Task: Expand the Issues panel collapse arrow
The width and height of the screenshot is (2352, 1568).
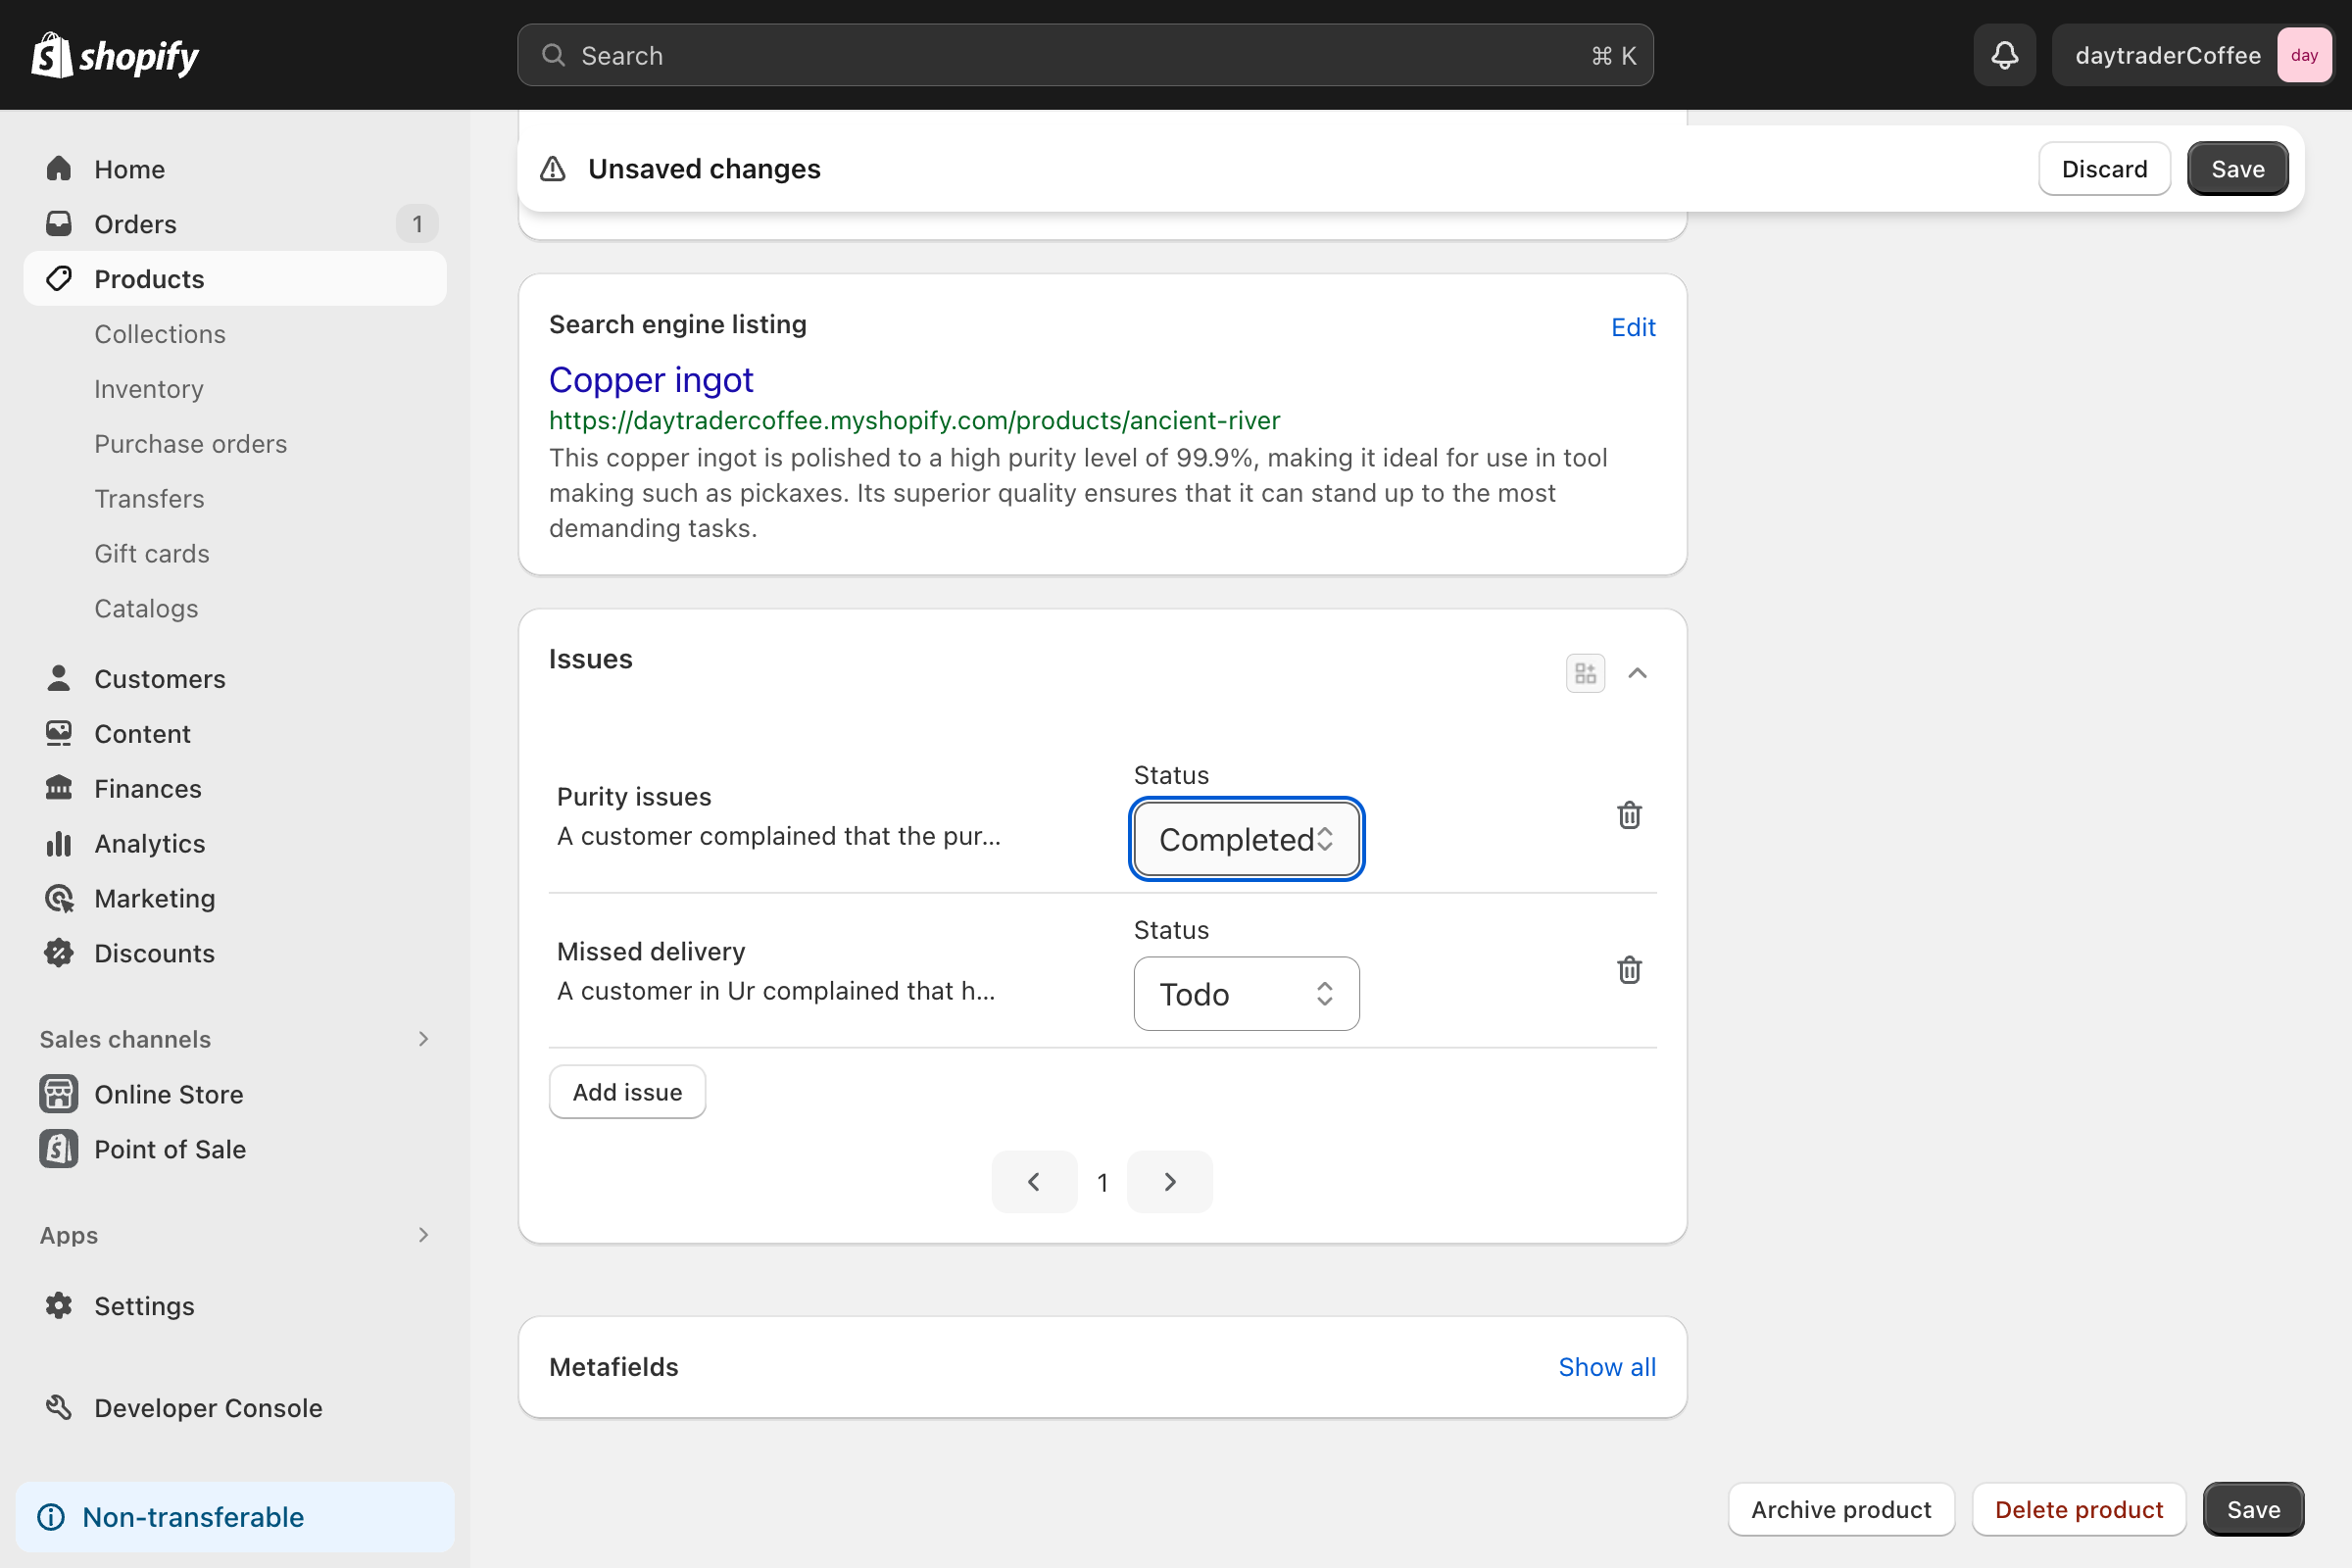Action: pos(1637,672)
